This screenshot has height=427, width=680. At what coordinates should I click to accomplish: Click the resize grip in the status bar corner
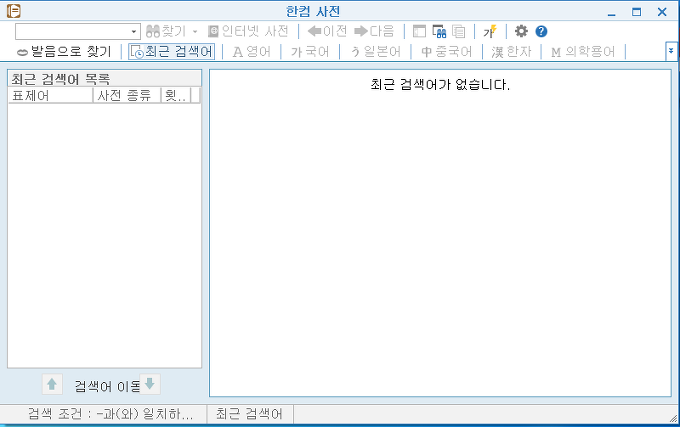coord(673,418)
